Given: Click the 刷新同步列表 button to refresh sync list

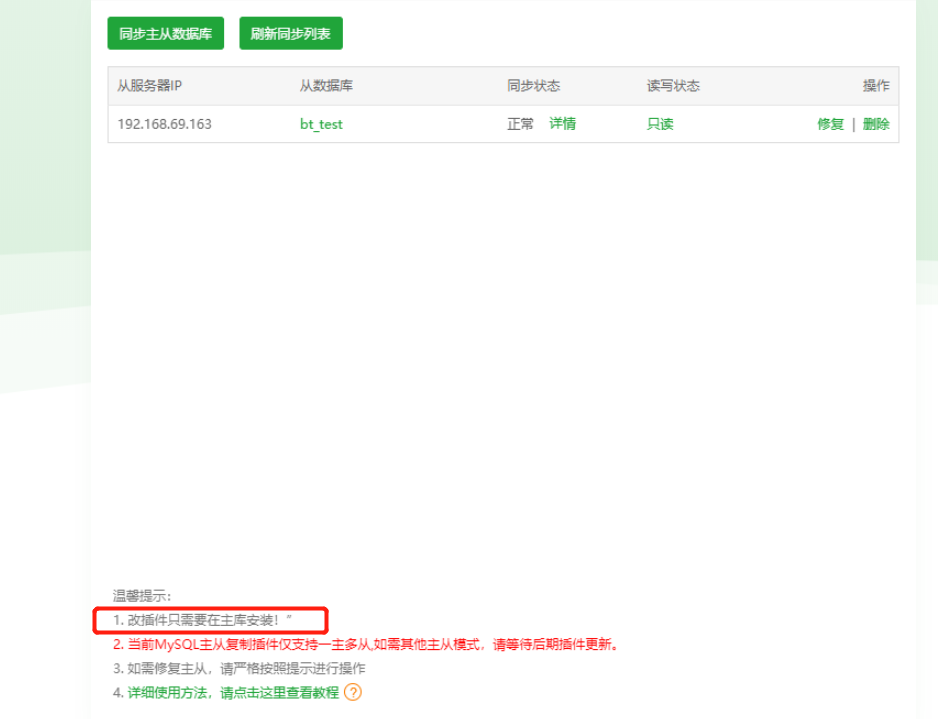Looking at the screenshot, I should (x=290, y=32).
